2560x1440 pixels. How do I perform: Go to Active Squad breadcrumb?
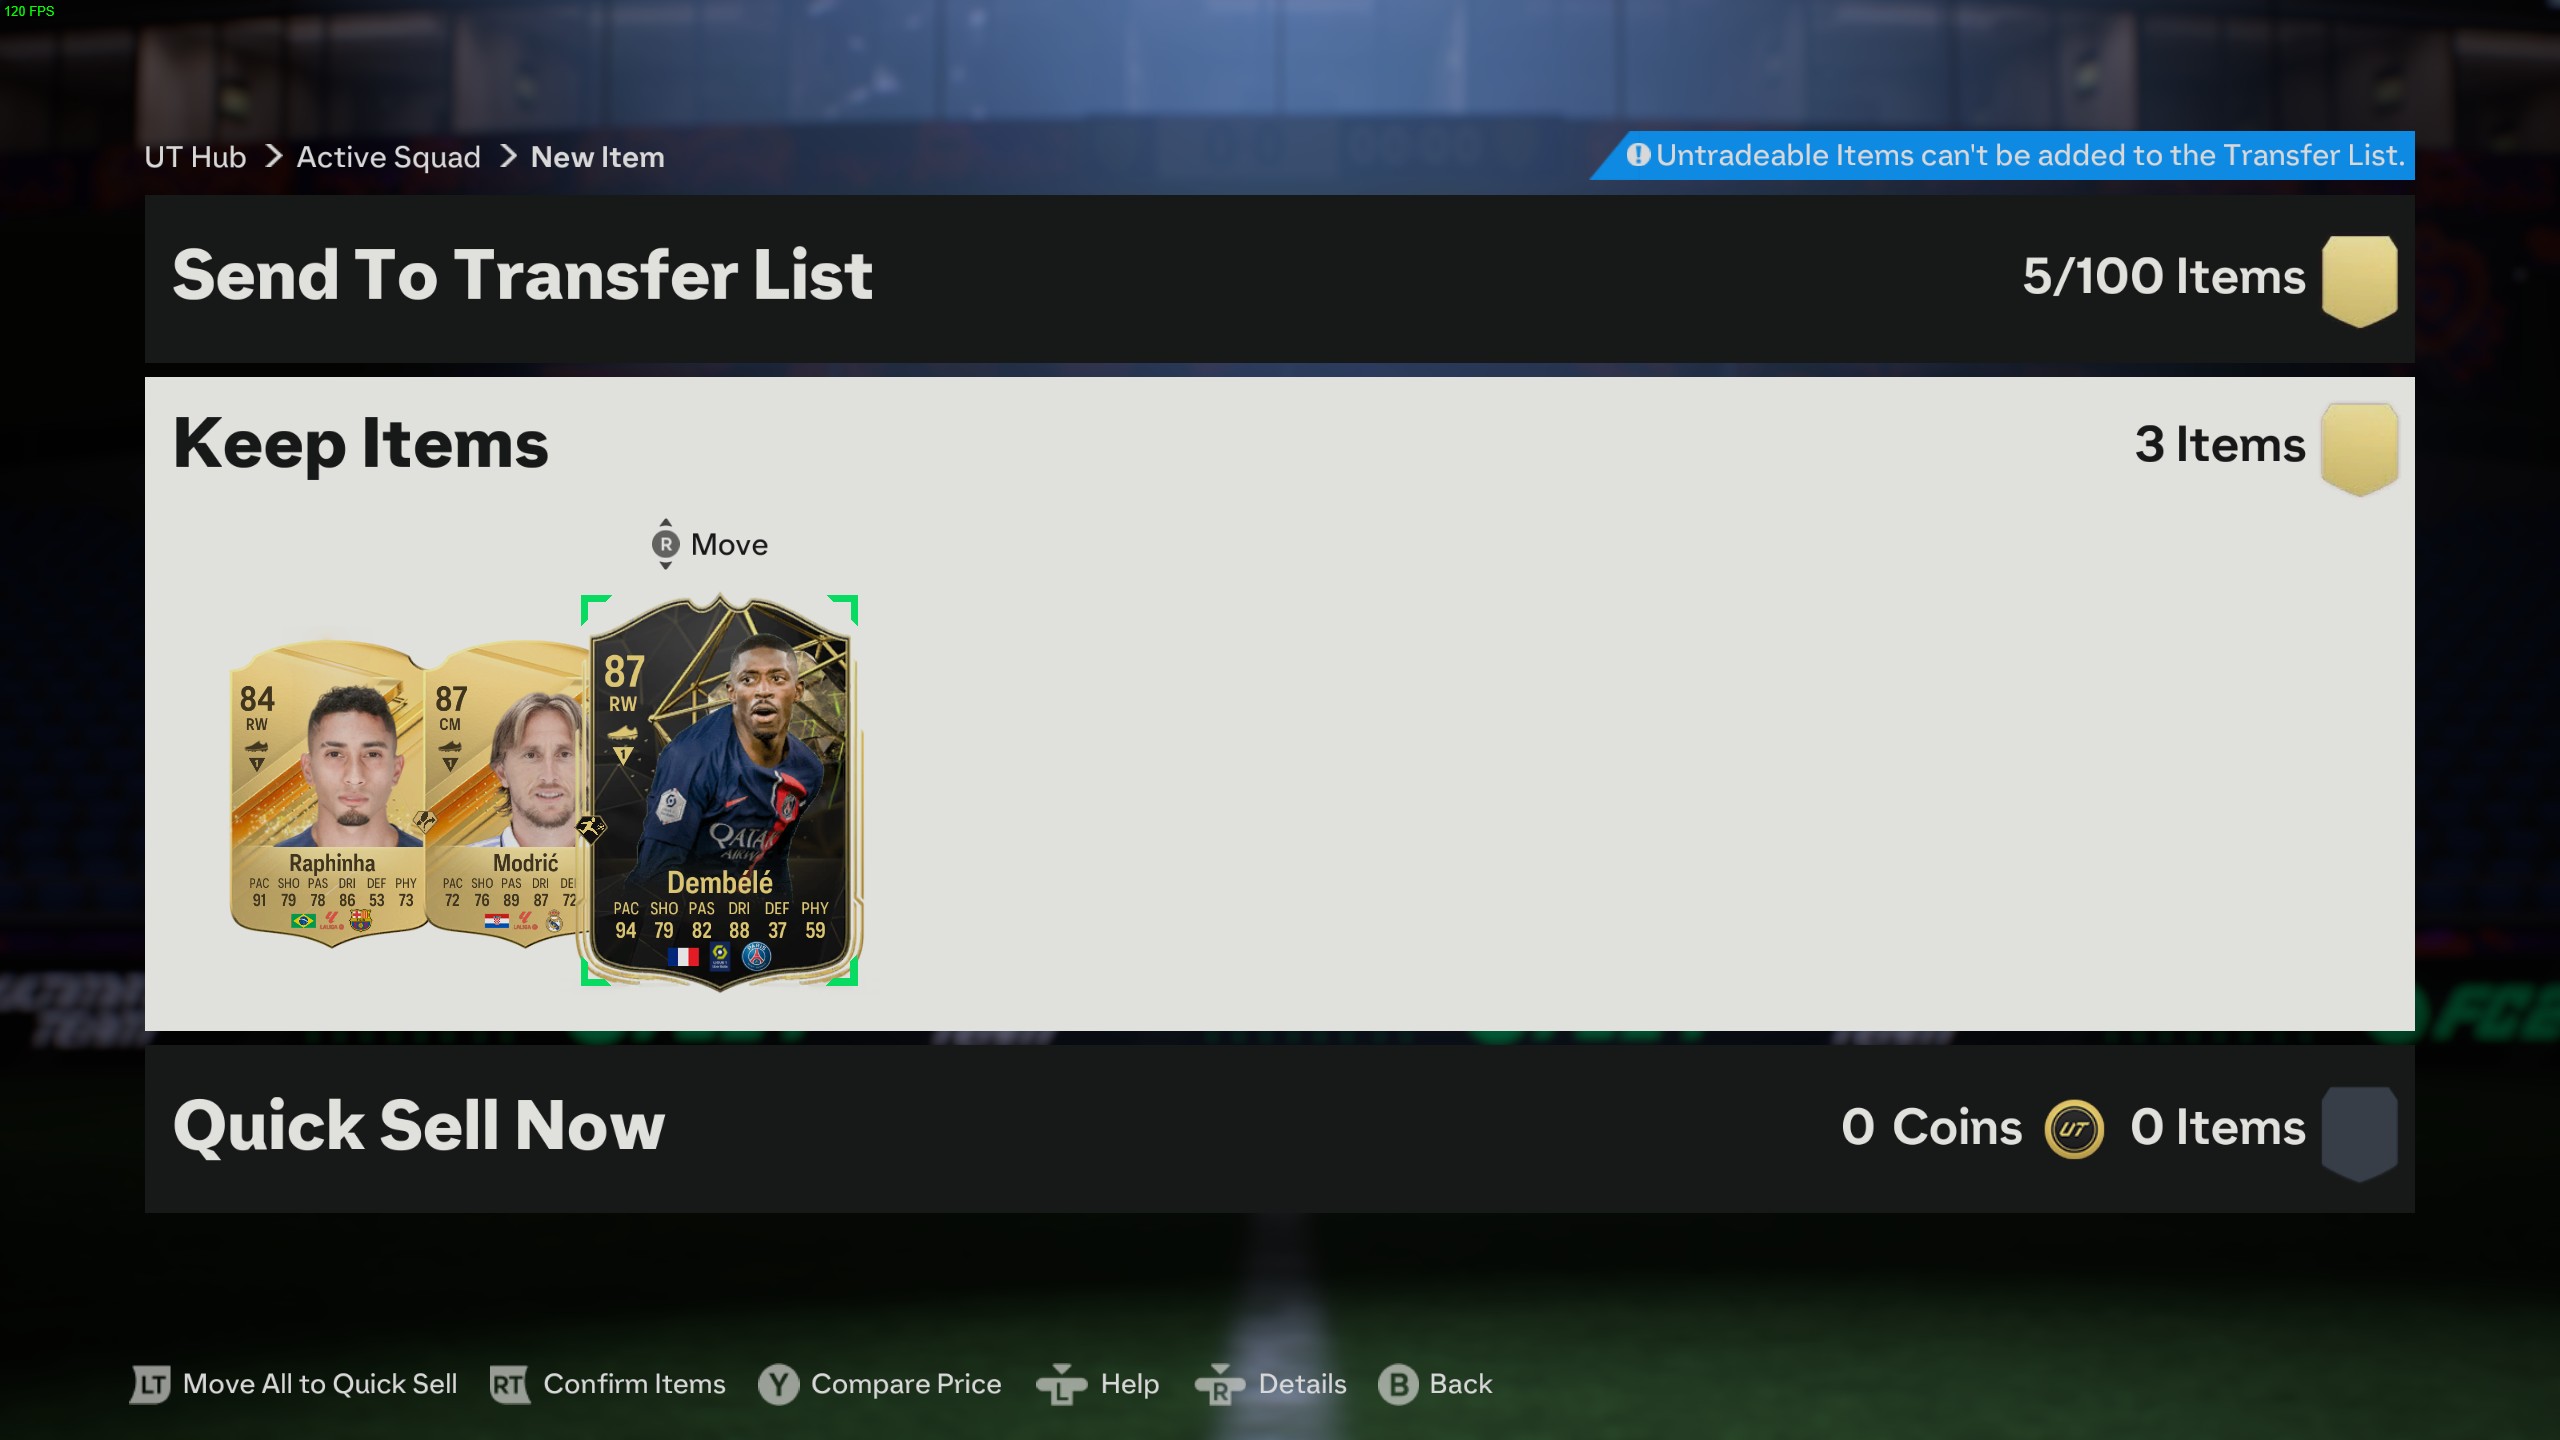point(388,157)
